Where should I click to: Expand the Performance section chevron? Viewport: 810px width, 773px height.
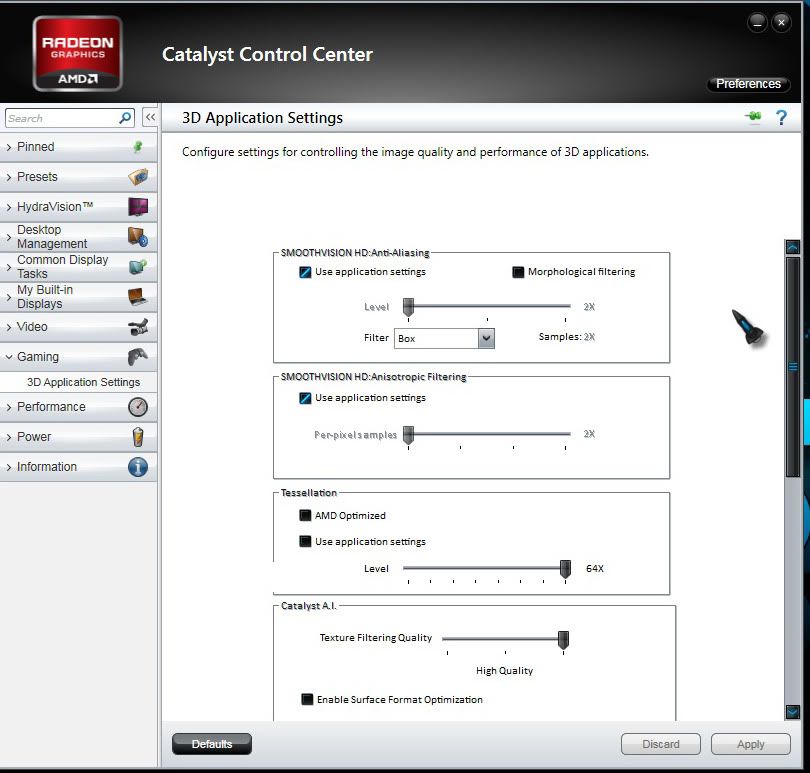coord(9,407)
